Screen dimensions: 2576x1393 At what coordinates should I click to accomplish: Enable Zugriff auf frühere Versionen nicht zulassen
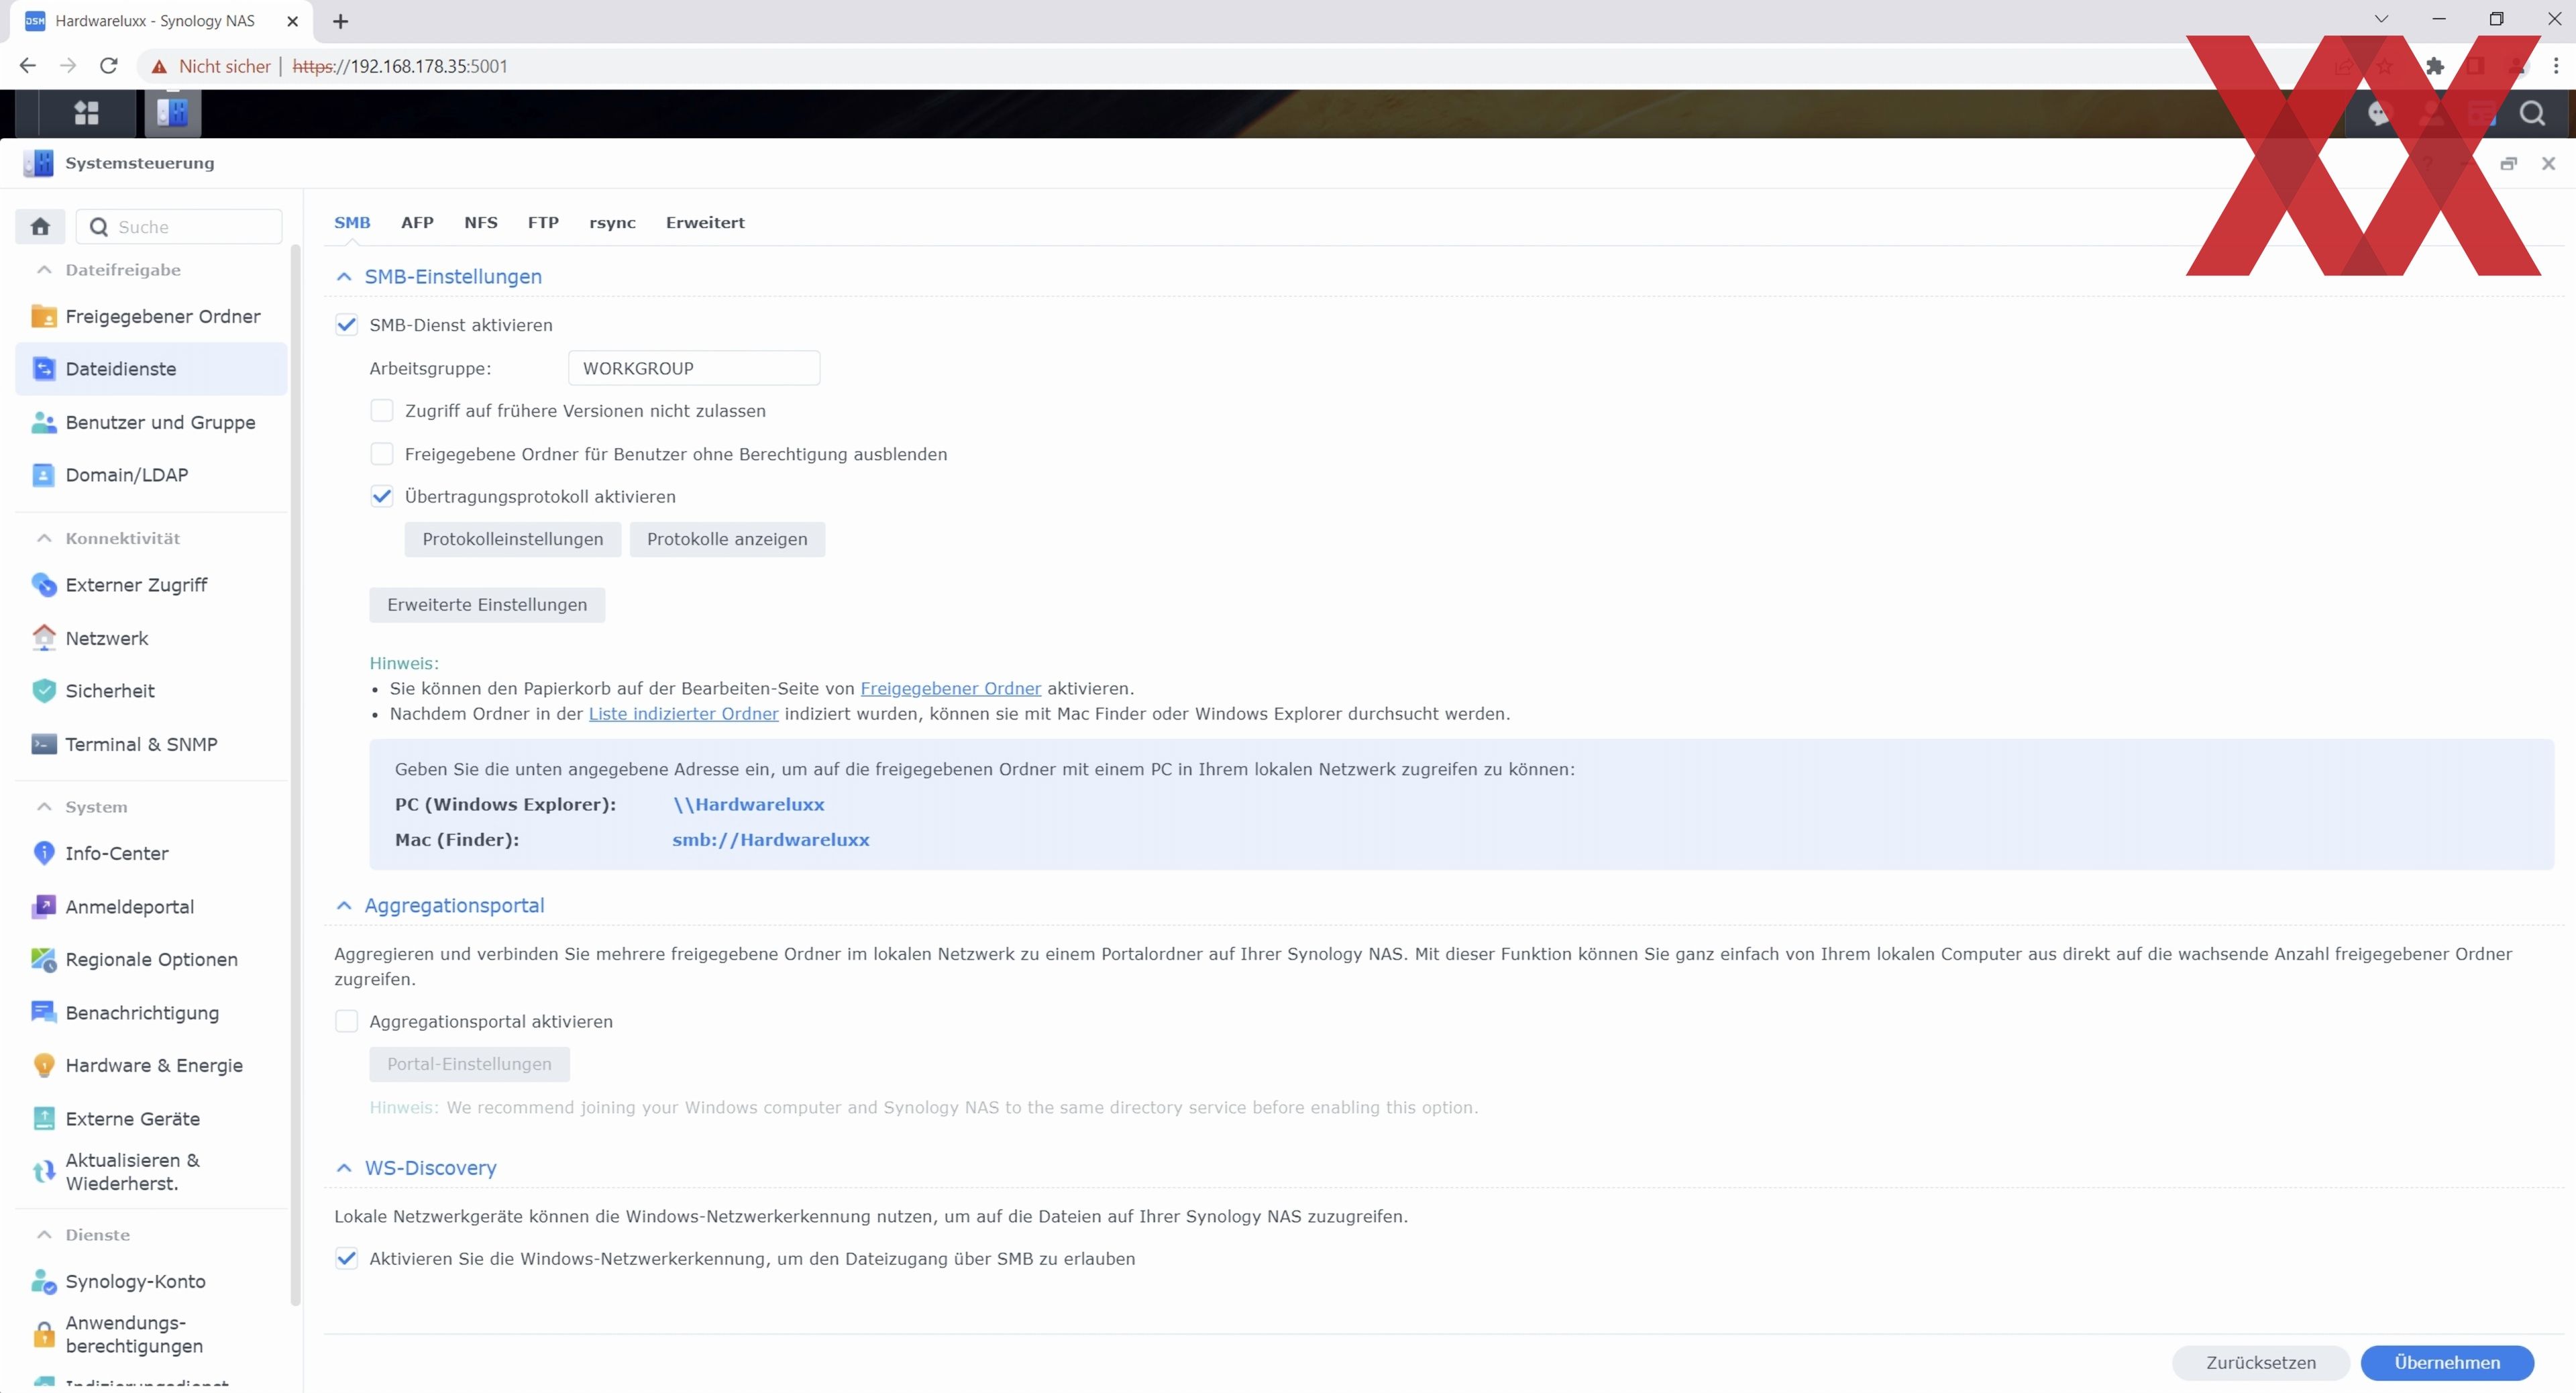382,411
